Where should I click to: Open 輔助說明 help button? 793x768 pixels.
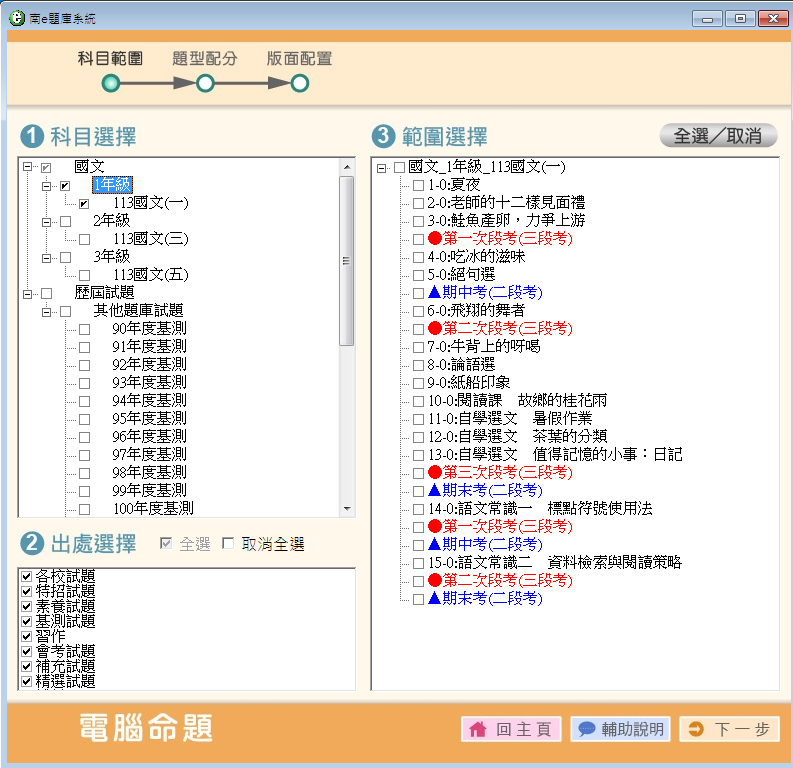point(620,729)
